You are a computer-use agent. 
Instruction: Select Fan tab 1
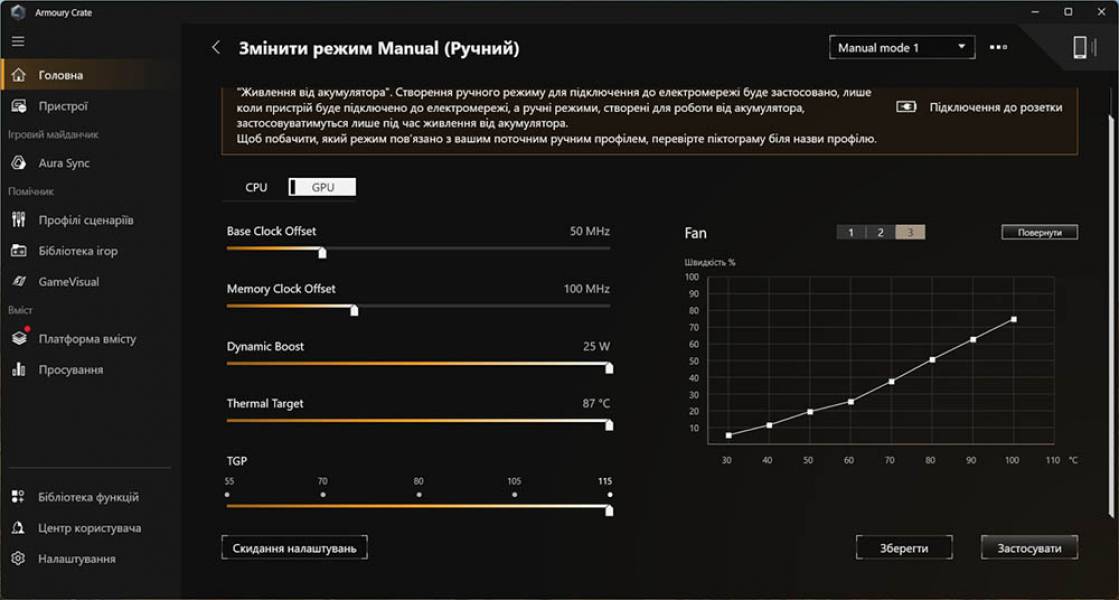(851, 232)
